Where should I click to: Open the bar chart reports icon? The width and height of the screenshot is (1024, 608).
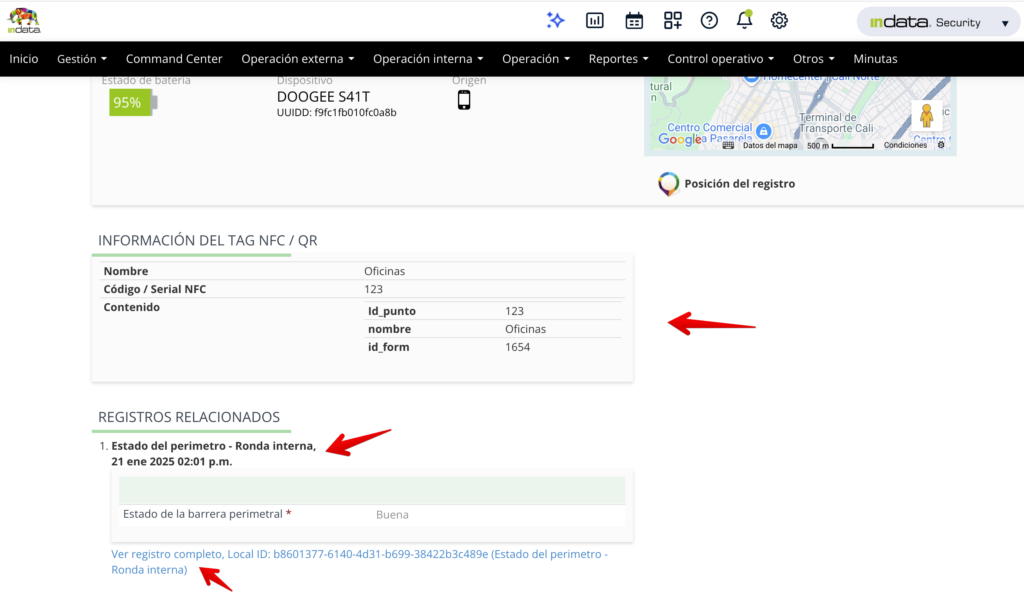click(x=595, y=20)
